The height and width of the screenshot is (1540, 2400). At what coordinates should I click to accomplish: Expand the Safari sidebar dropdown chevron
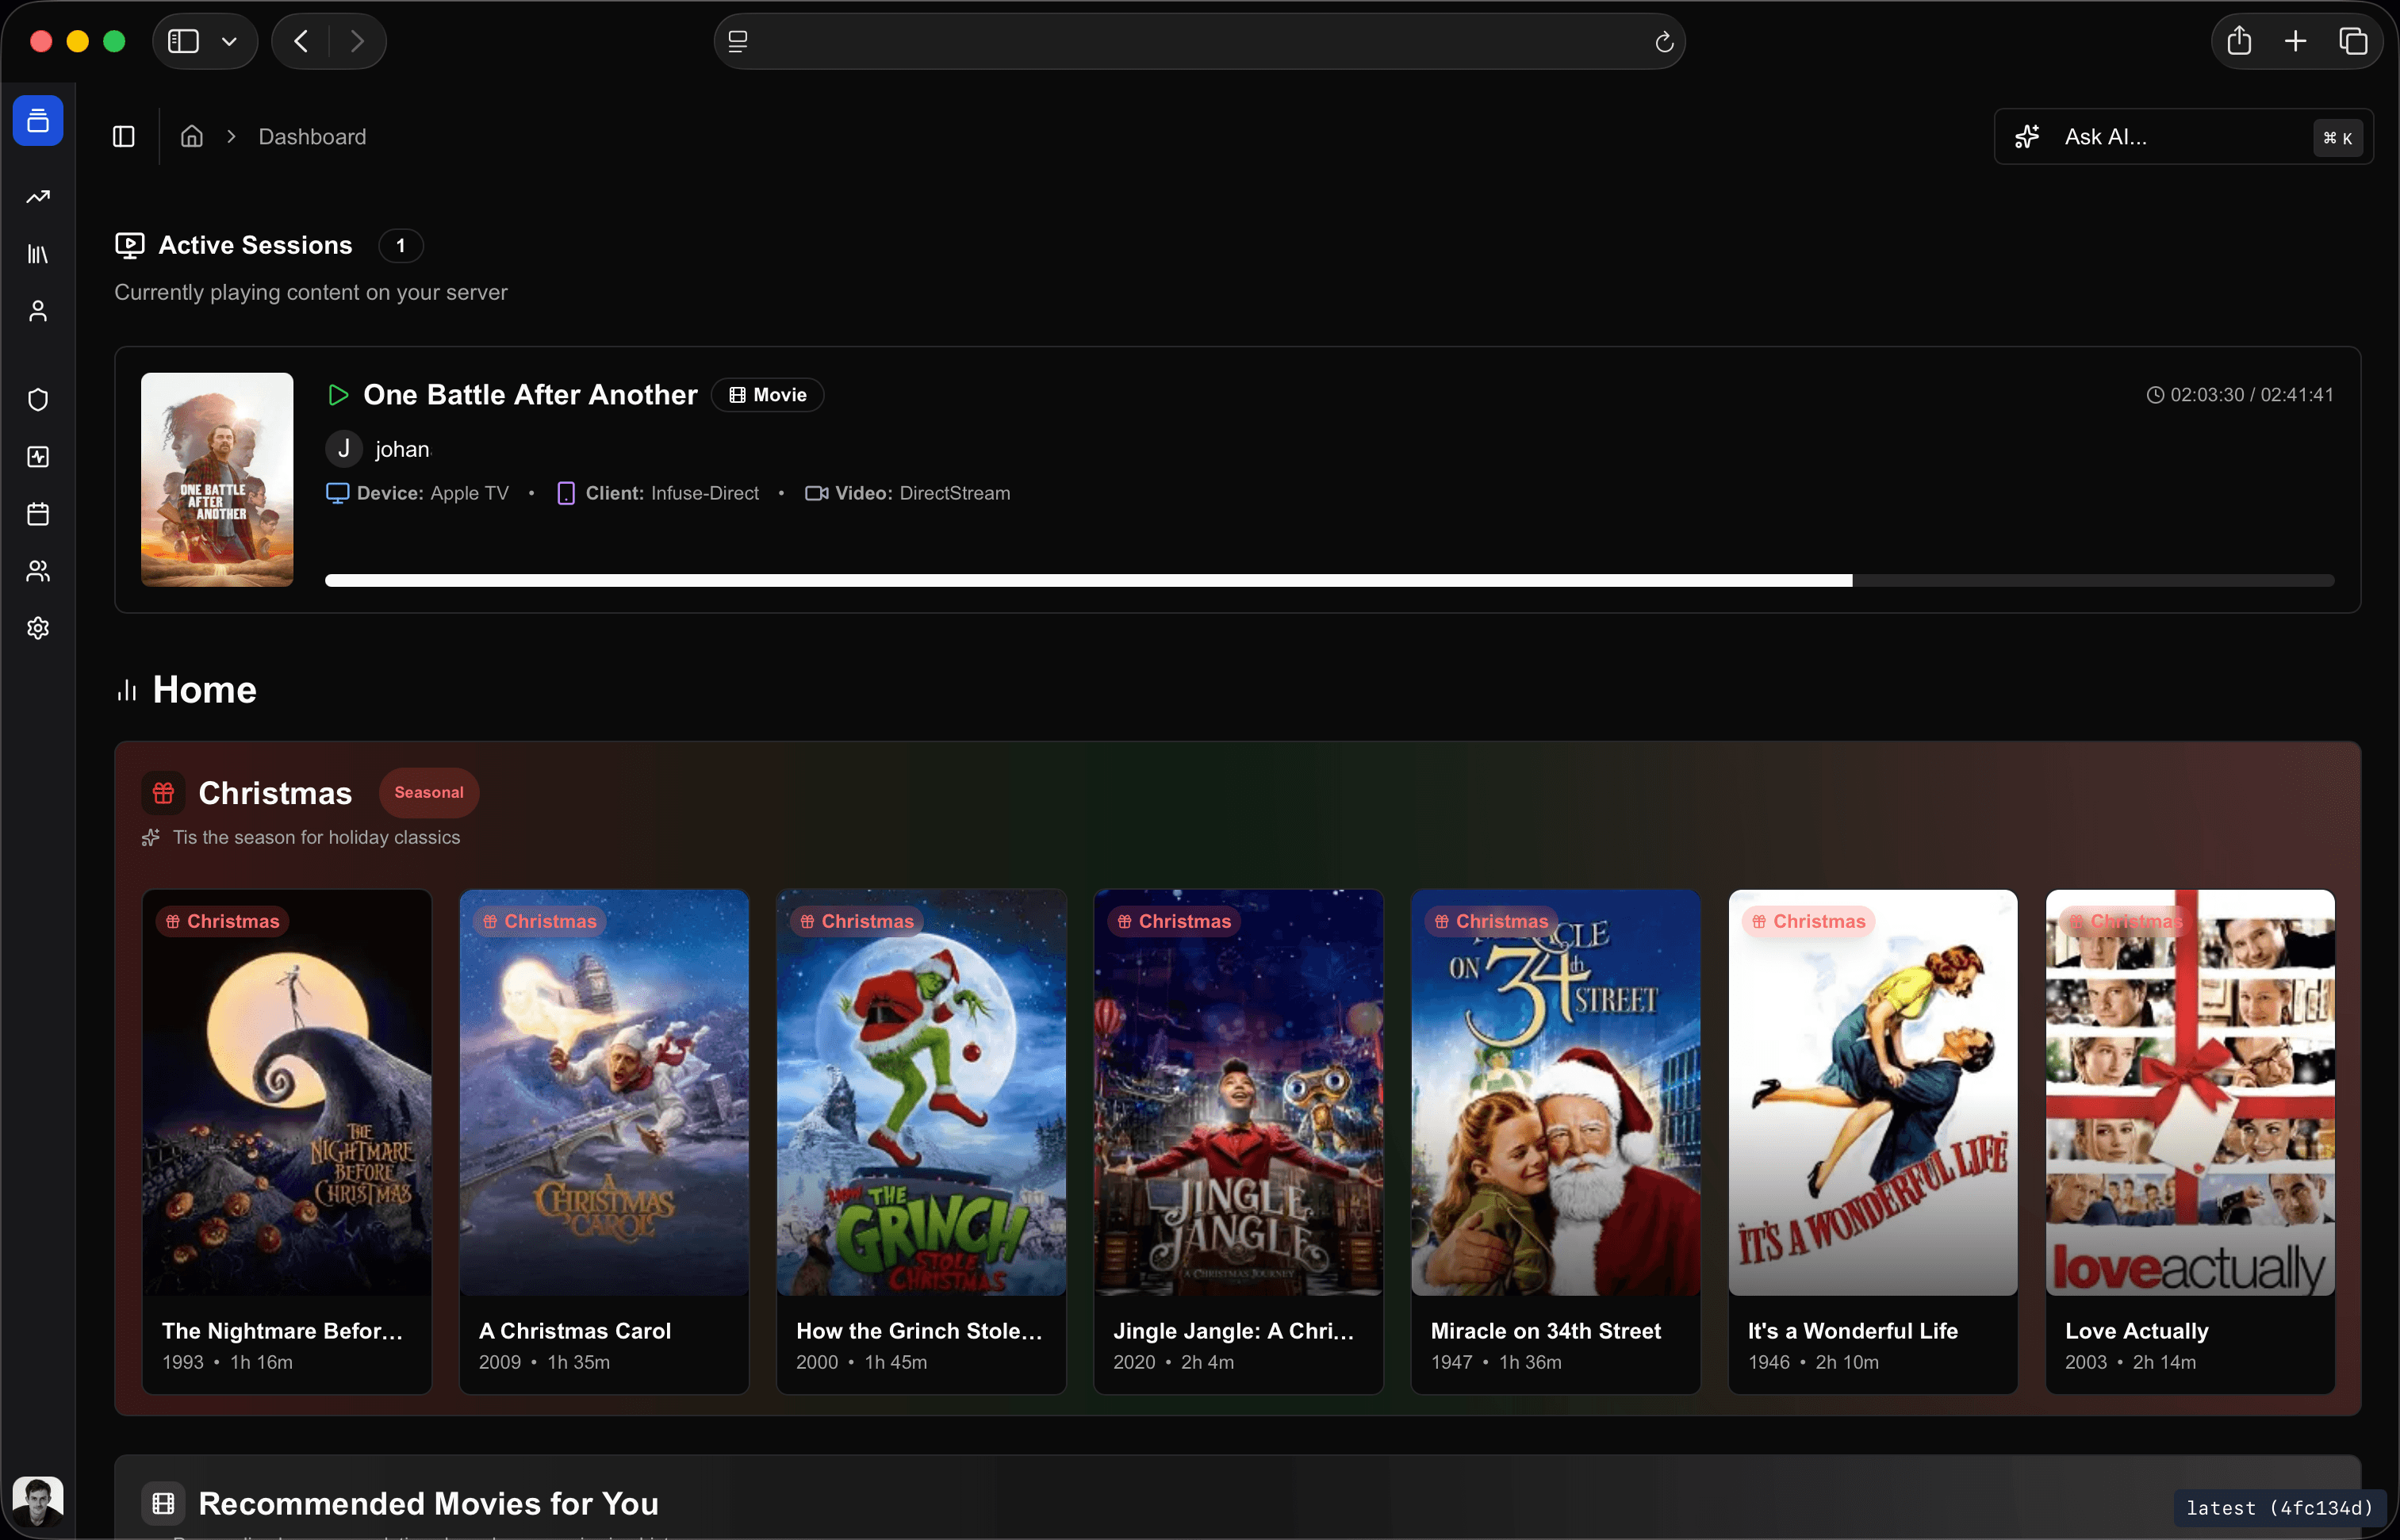tap(229, 41)
